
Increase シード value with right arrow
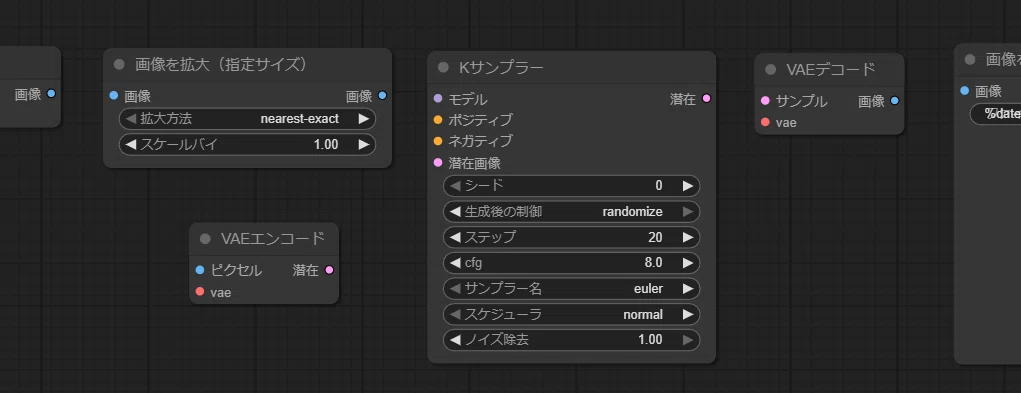(x=688, y=185)
